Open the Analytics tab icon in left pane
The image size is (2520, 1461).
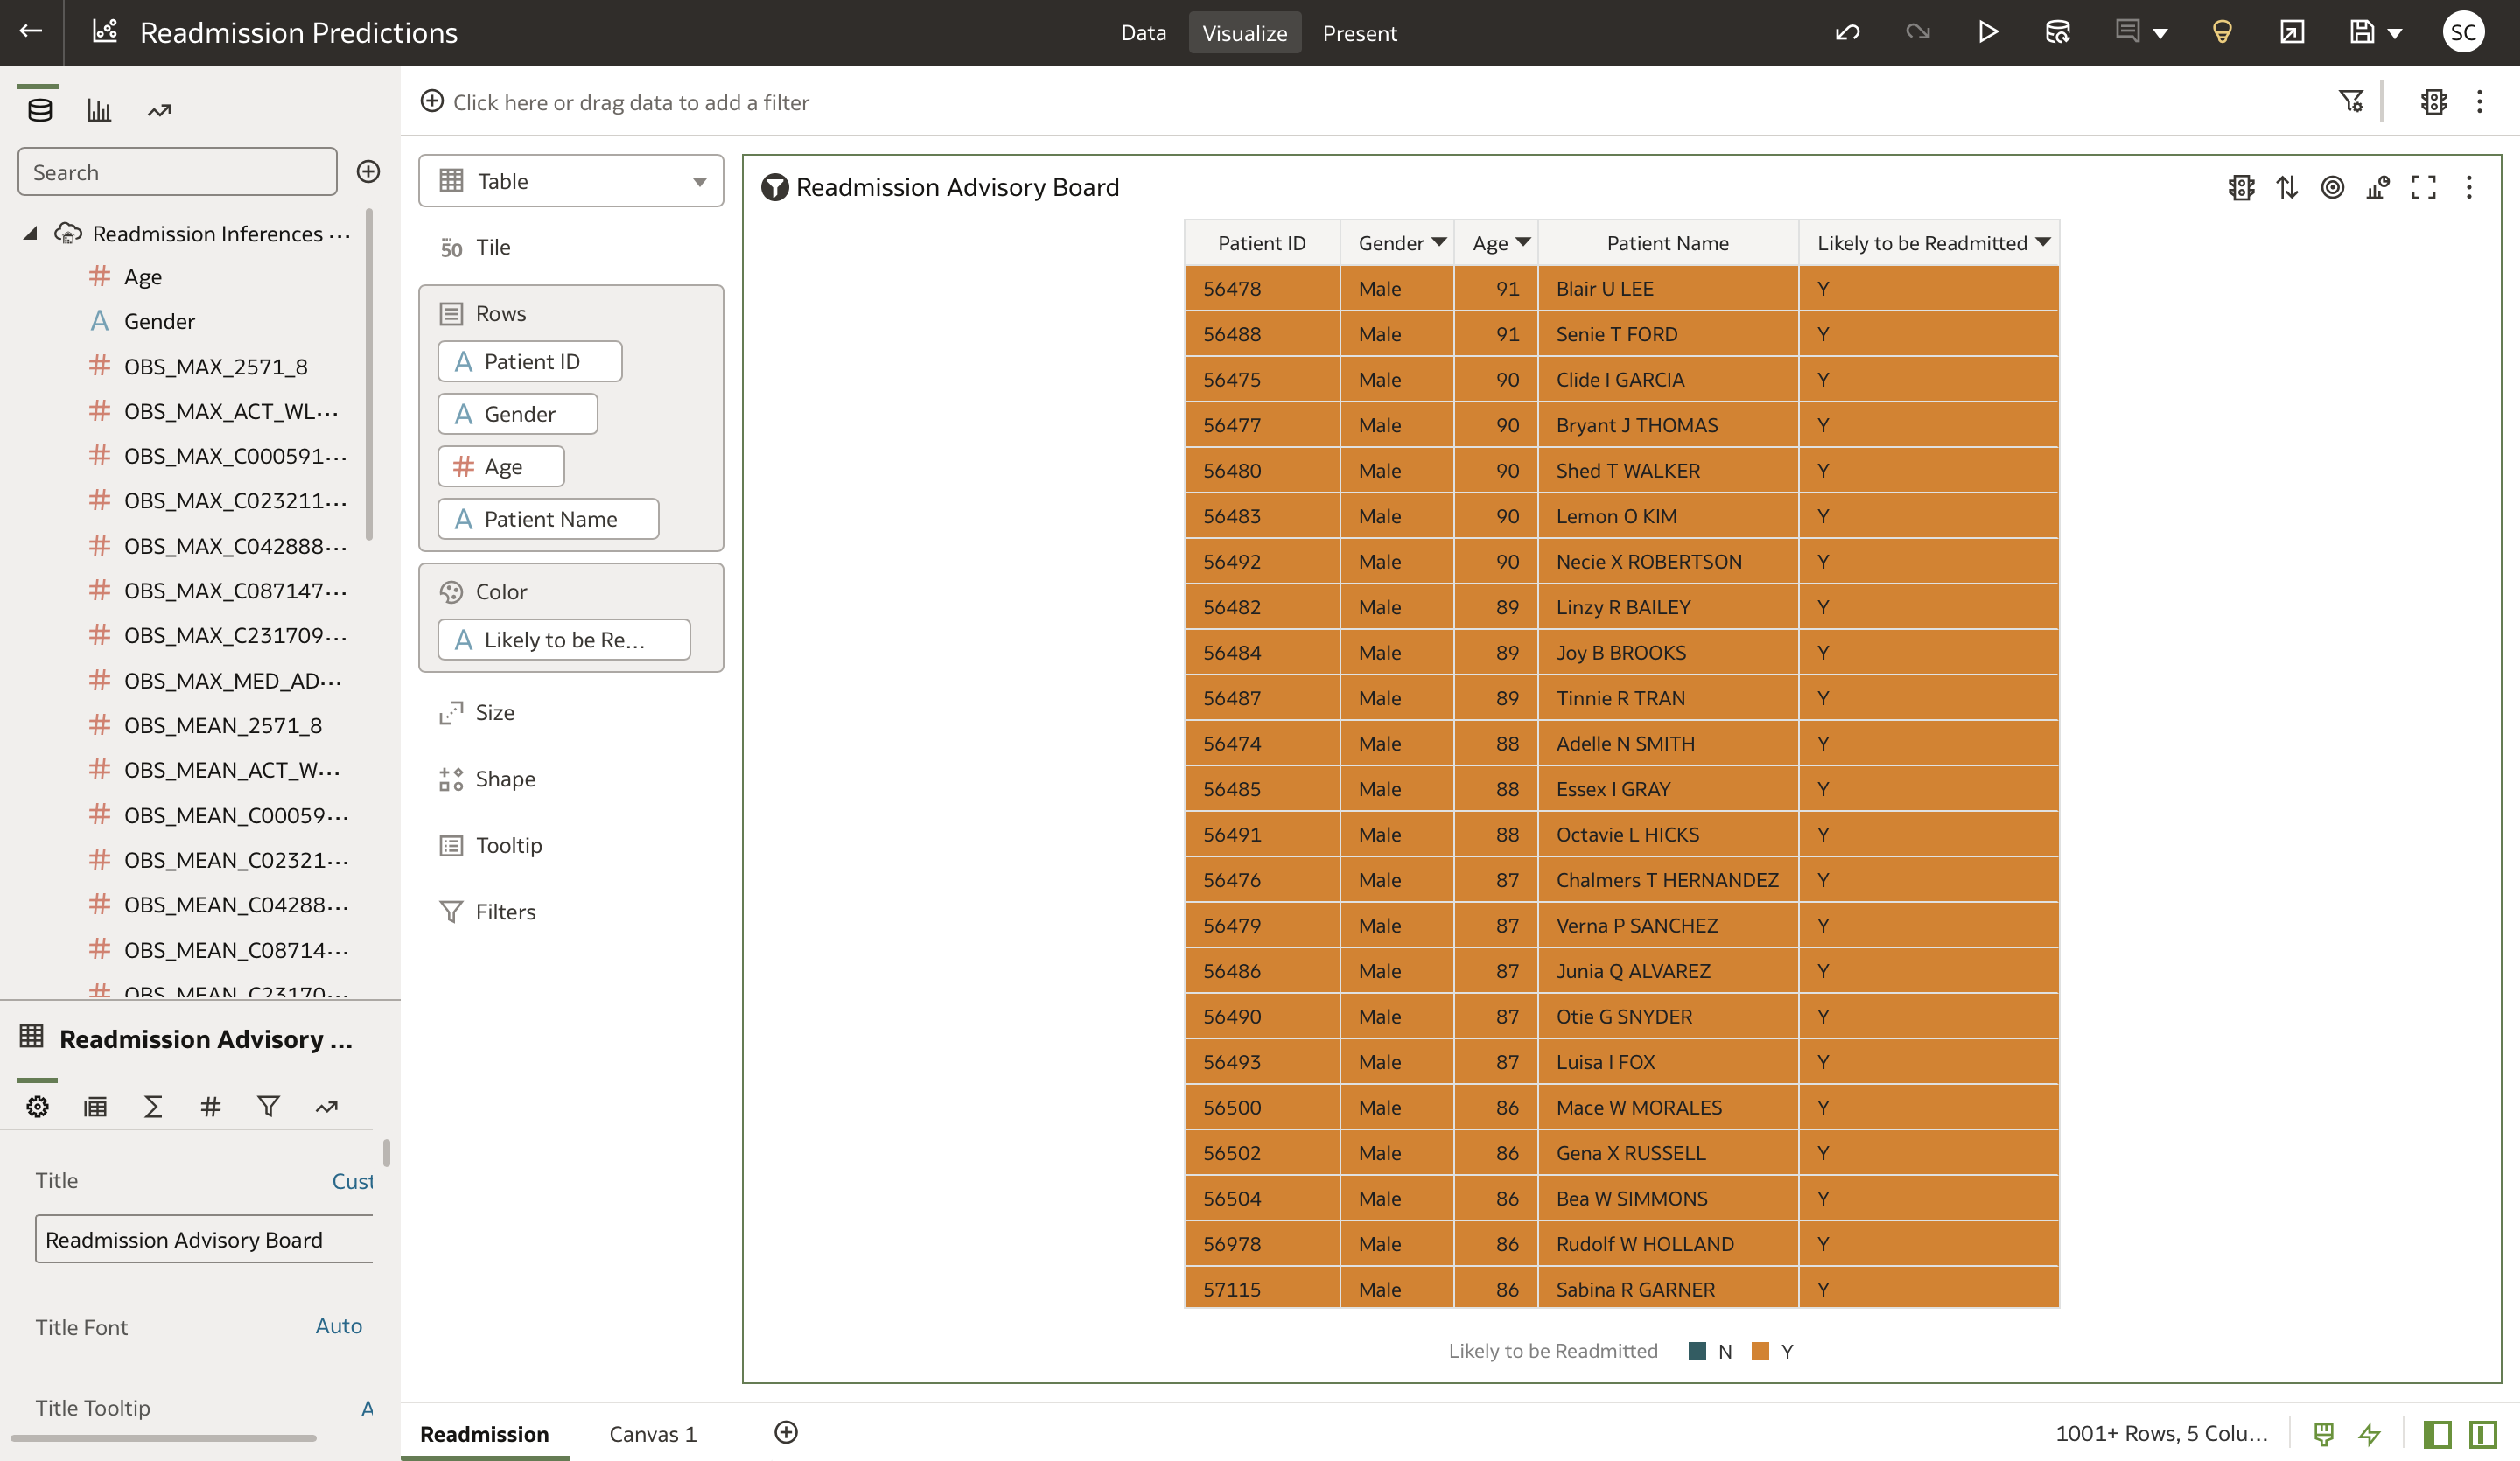coord(159,110)
